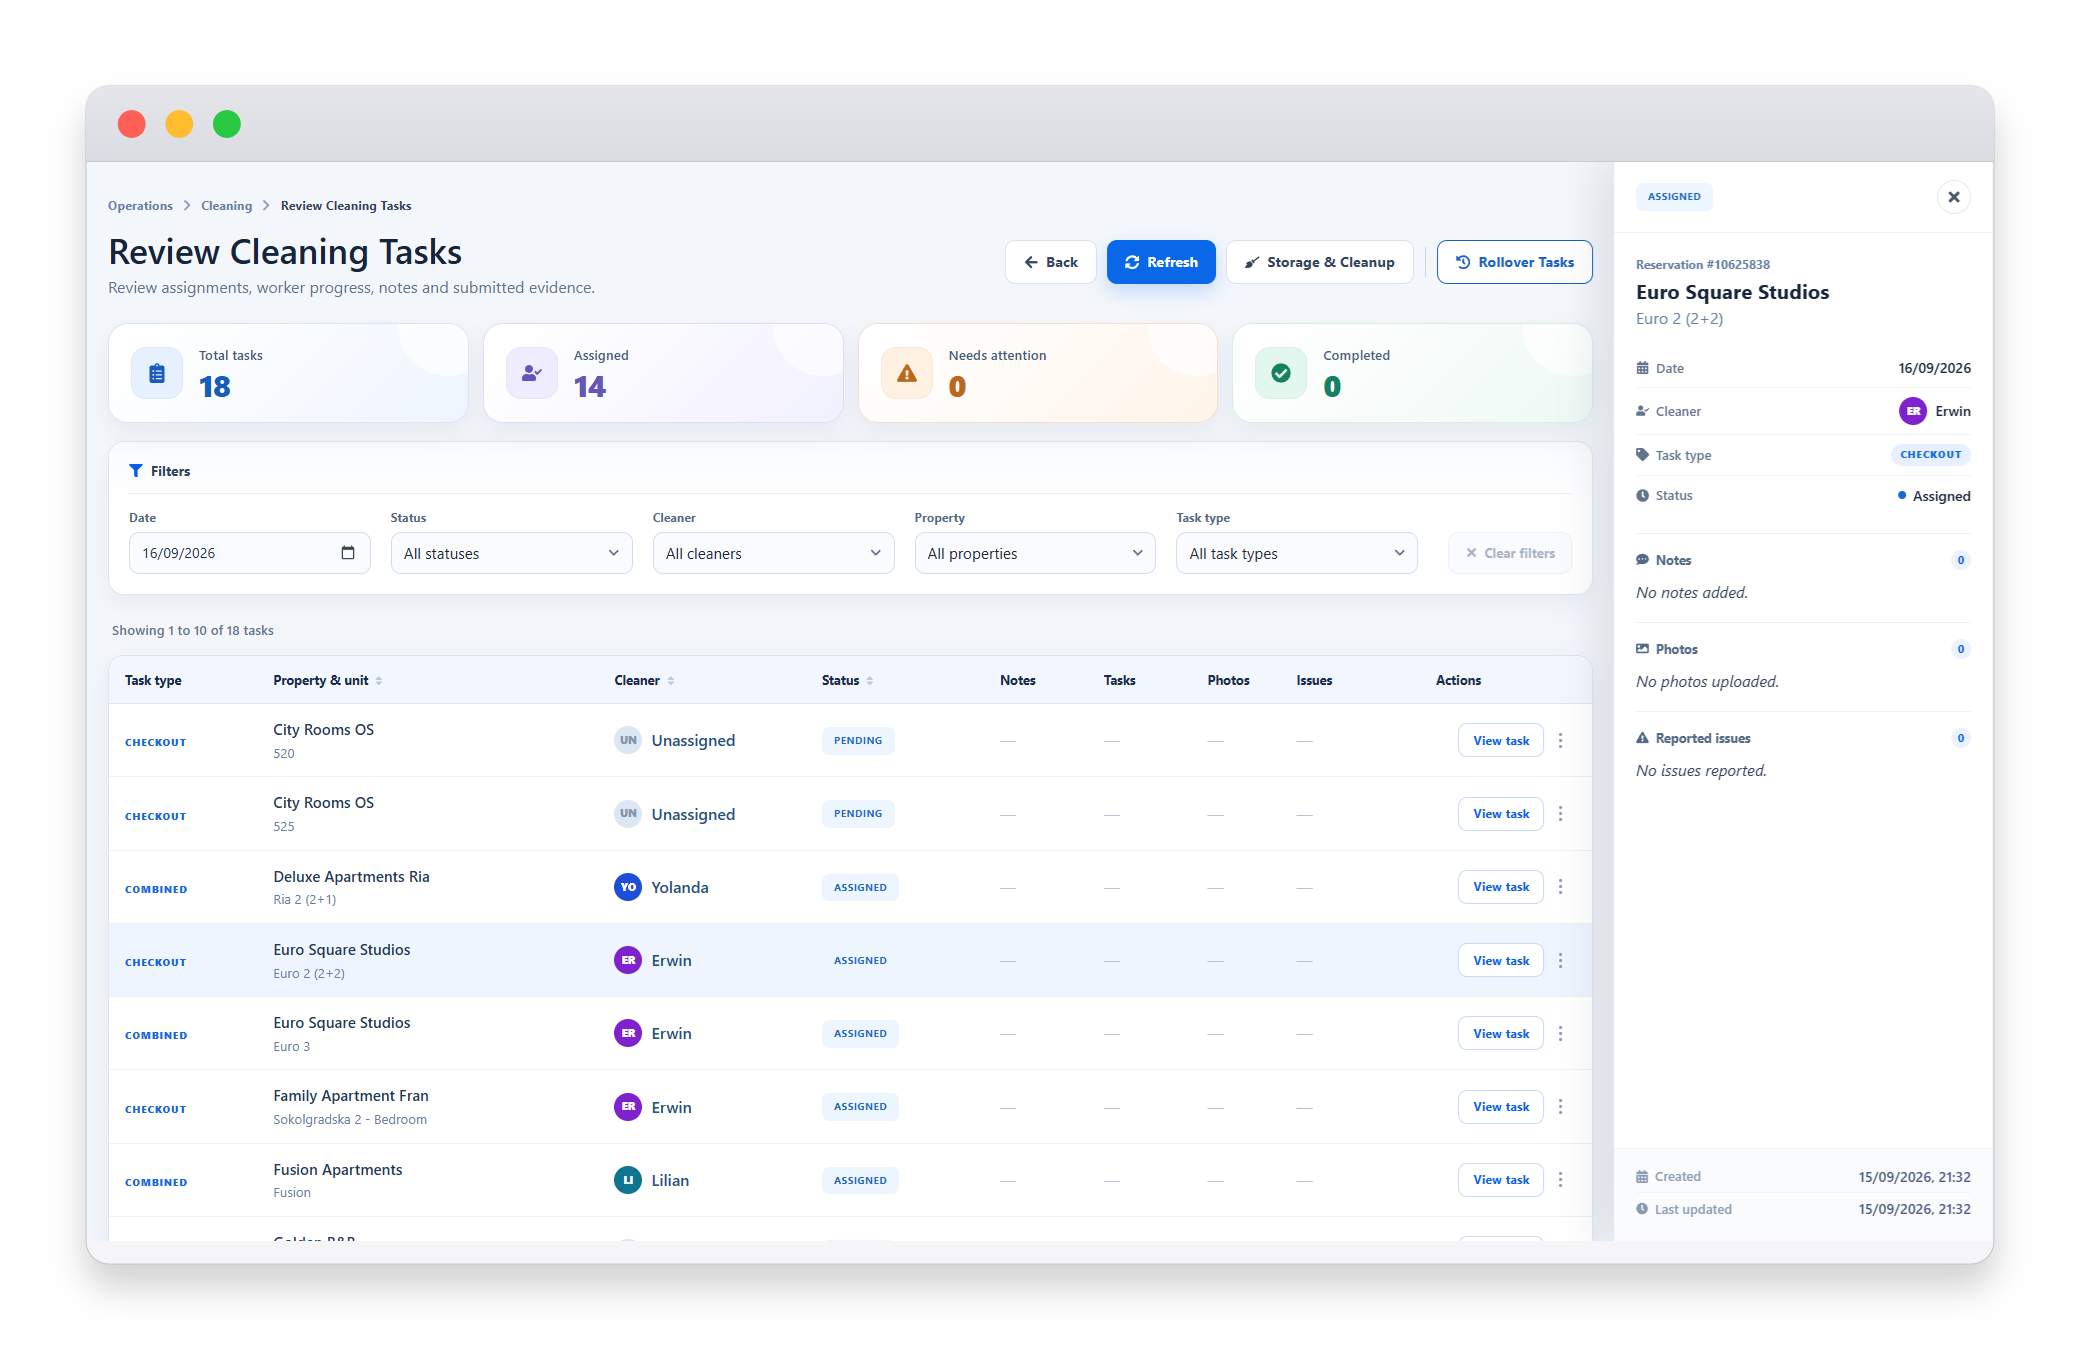View task for City Rooms OS 520
The height and width of the screenshot is (1350, 2080).
[x=1501, y=741]
